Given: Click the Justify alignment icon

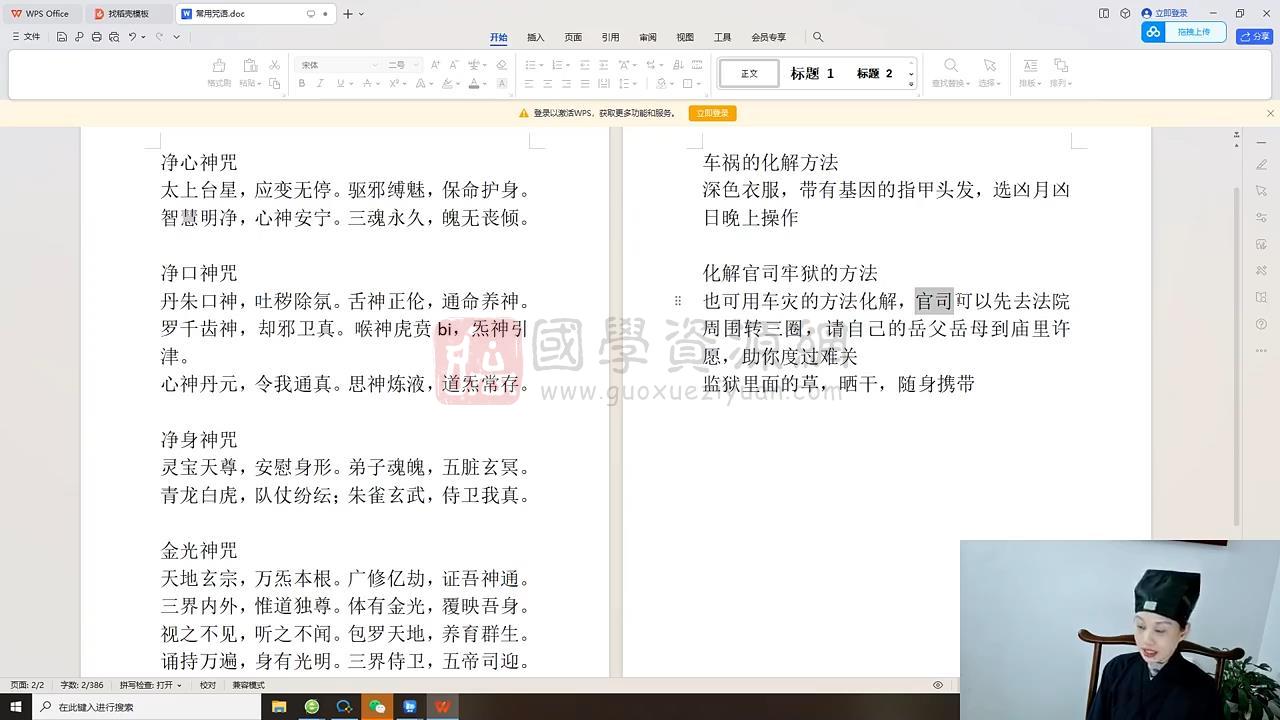Looking at the screenshot, I should coord(585,83).
